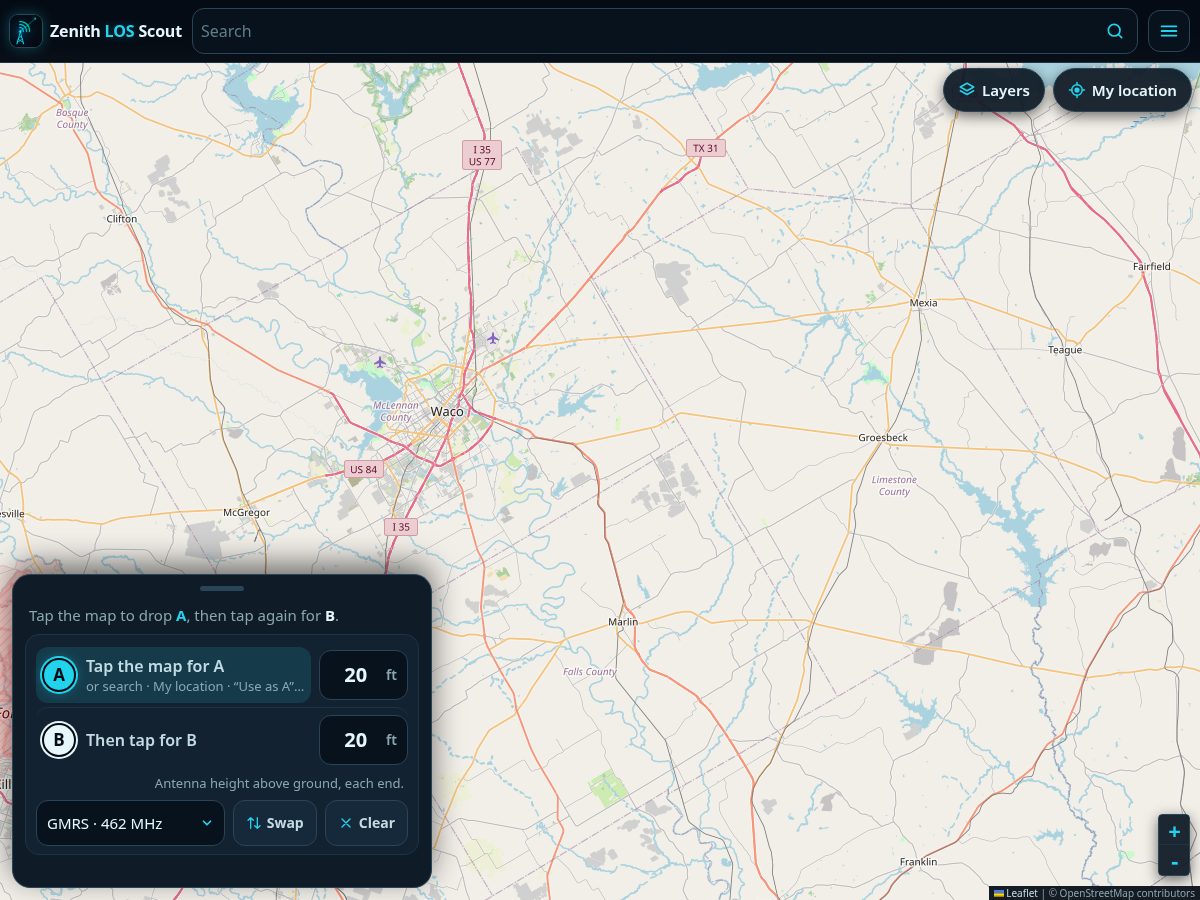Edit antenna height for point A
This screenshot has width=1200, height=900.
tap(363, 675)
